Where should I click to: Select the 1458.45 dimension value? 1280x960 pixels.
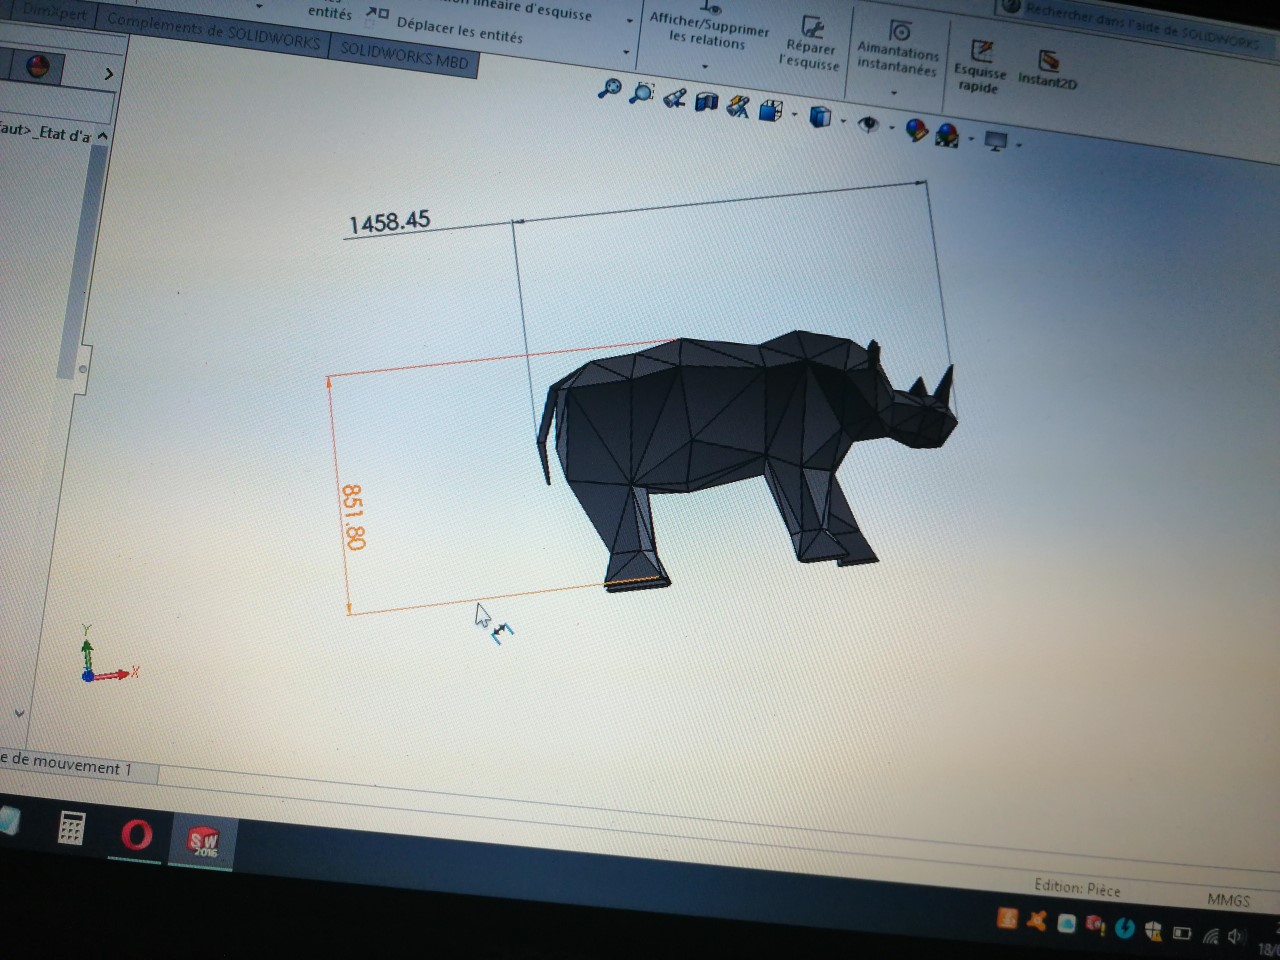(389, 221)
